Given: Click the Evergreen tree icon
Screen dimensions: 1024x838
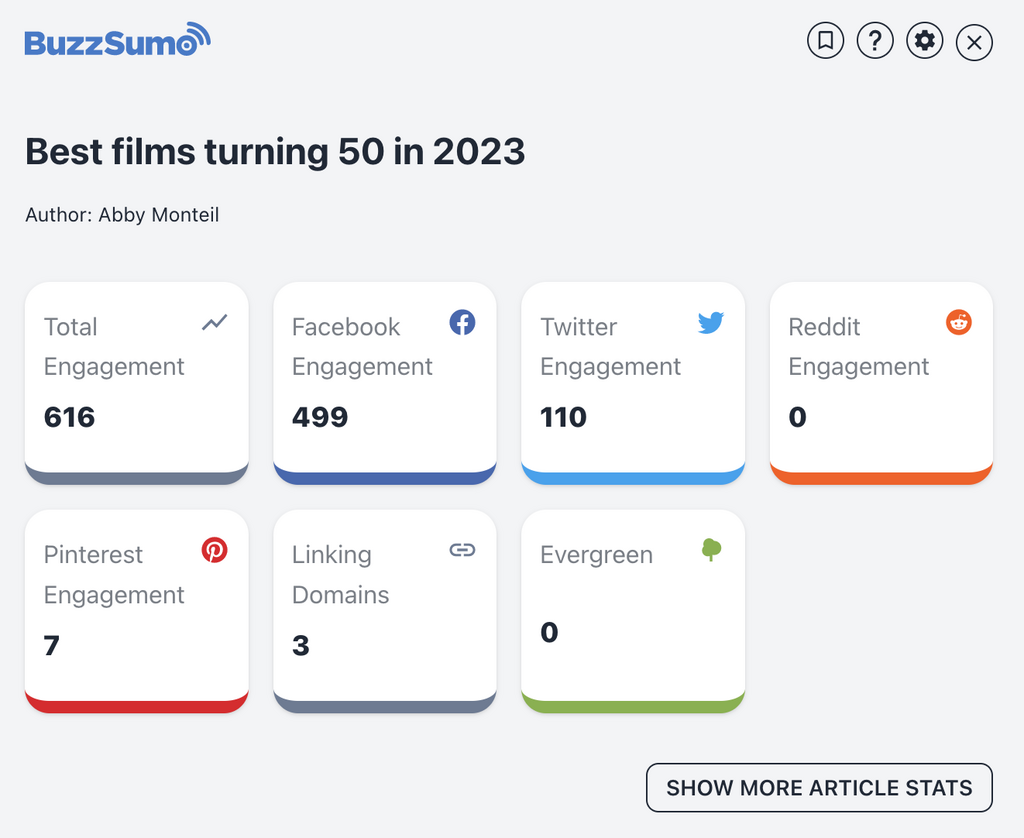Looking at the screenshot, I should [711, 549].
